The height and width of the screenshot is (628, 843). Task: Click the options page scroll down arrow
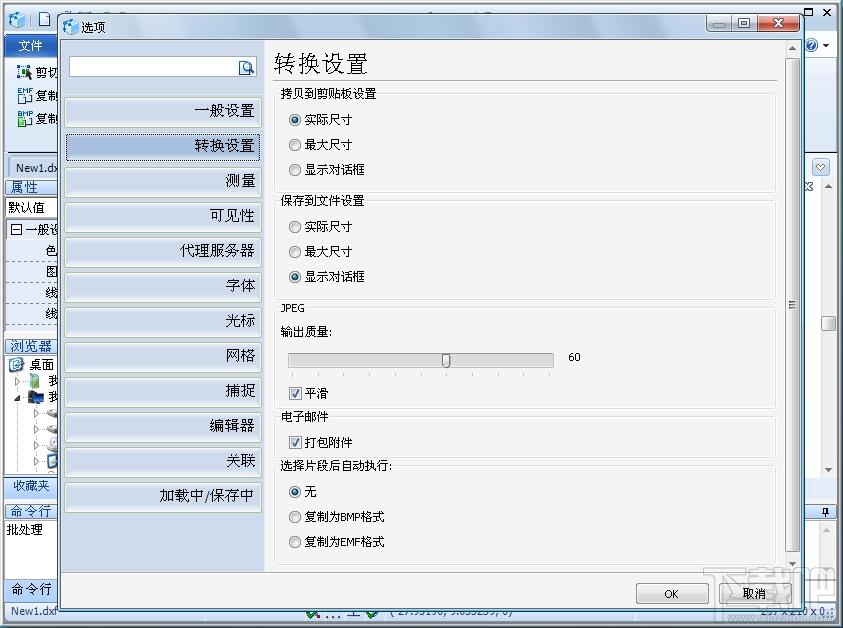[792, 563]
